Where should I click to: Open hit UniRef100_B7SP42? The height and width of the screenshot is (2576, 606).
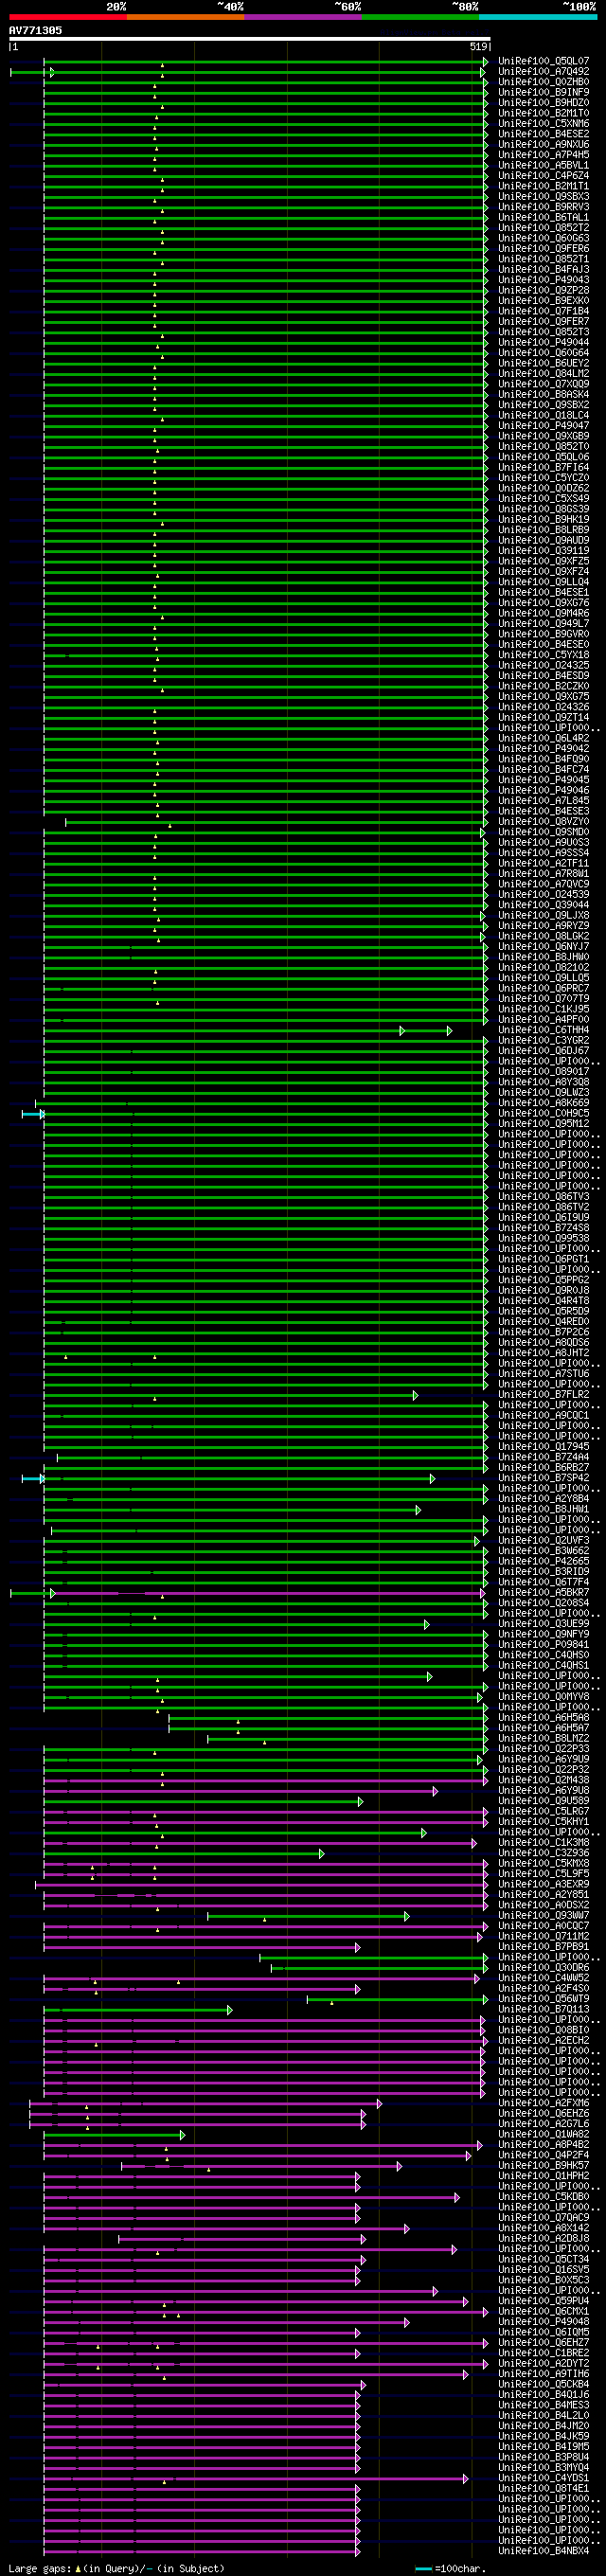(544, 1478)
